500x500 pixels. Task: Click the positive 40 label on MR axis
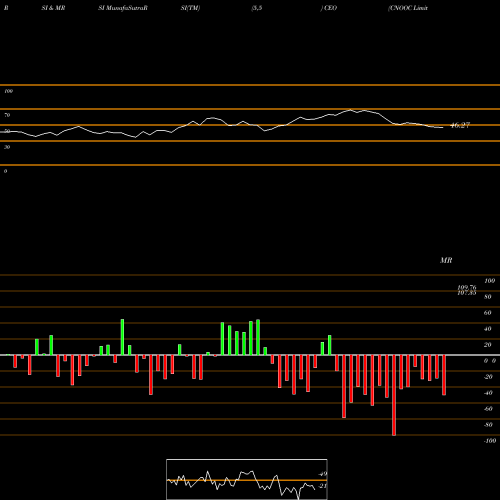[488, 329]
